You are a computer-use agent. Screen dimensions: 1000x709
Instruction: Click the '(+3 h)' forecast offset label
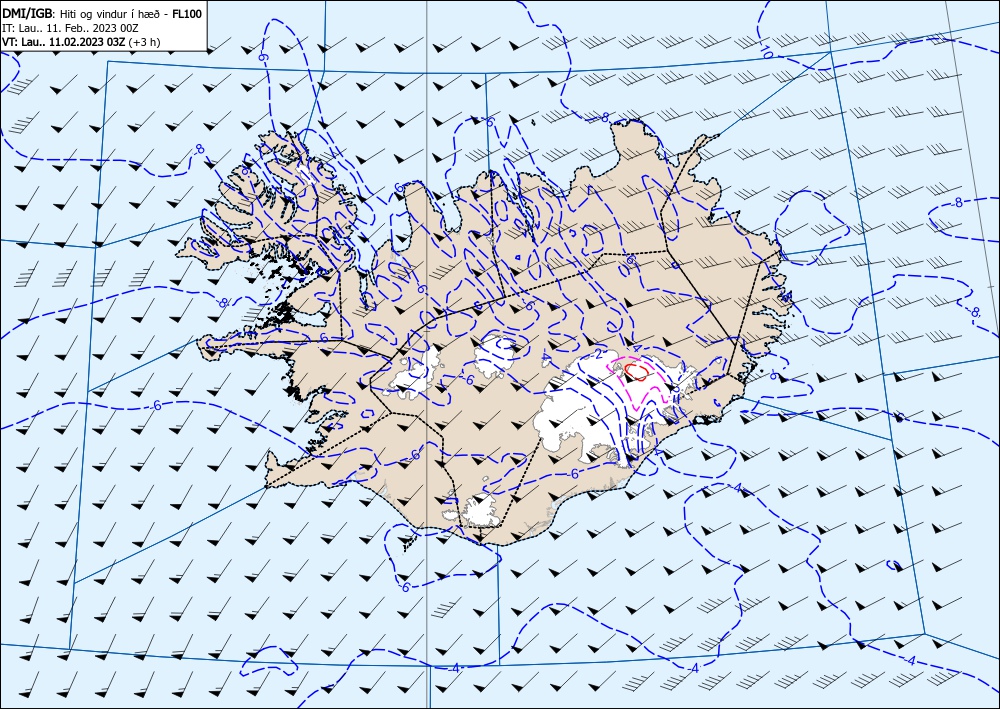point(144,42)
